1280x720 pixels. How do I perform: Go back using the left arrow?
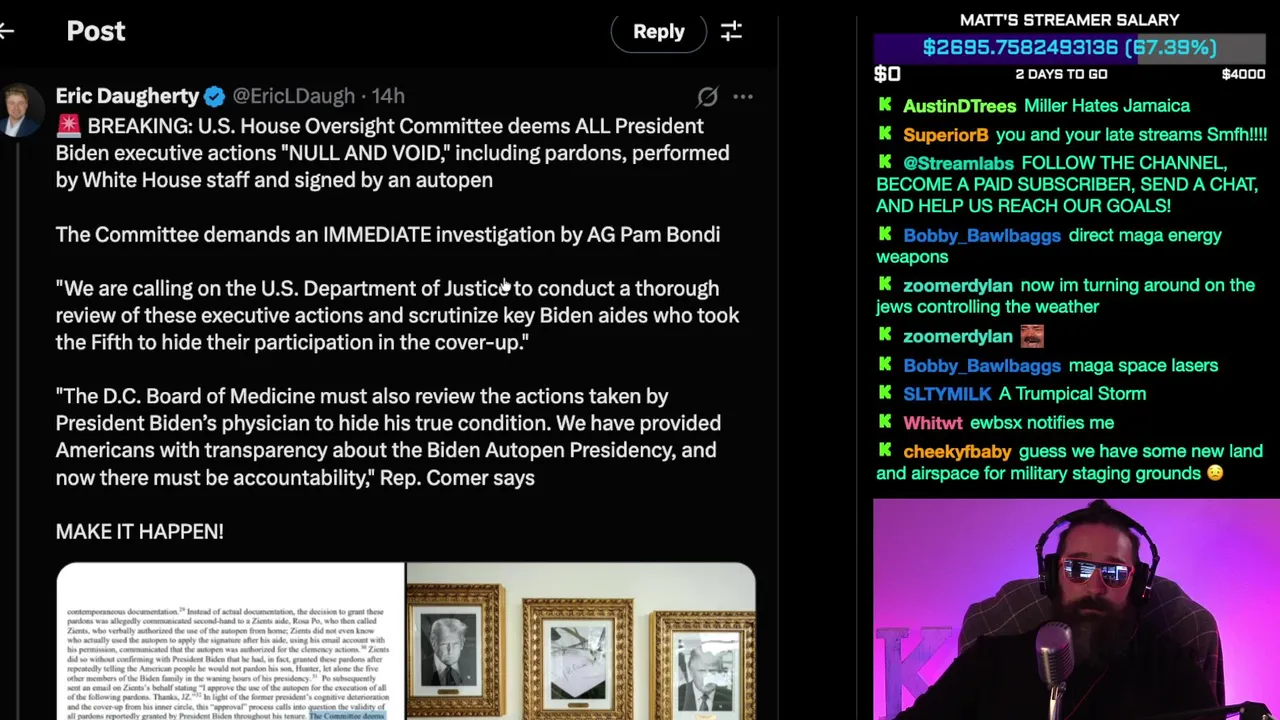tap(6, 31)
